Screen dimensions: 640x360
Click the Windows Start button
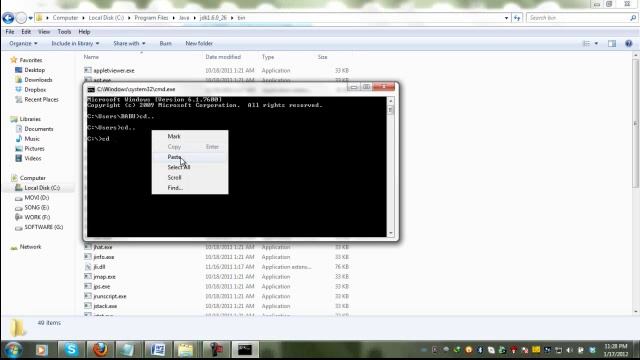[x=13, y=350]
